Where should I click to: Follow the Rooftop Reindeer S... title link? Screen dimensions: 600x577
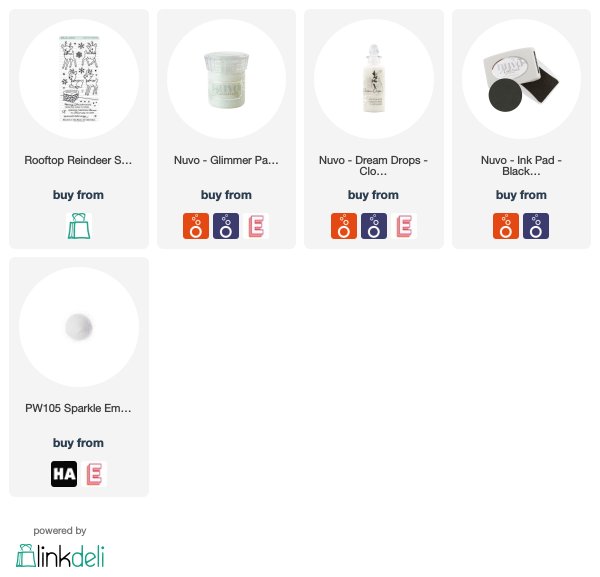pos(78,160)
